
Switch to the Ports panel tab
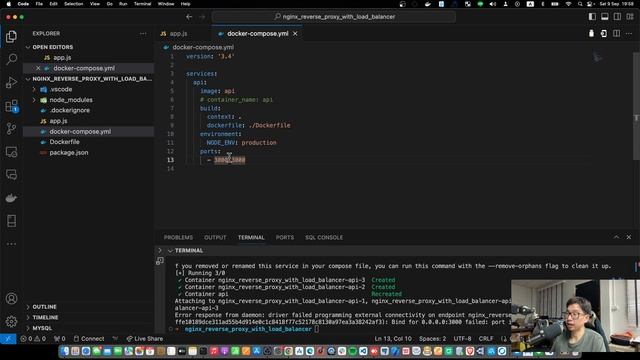click(285, 237)
